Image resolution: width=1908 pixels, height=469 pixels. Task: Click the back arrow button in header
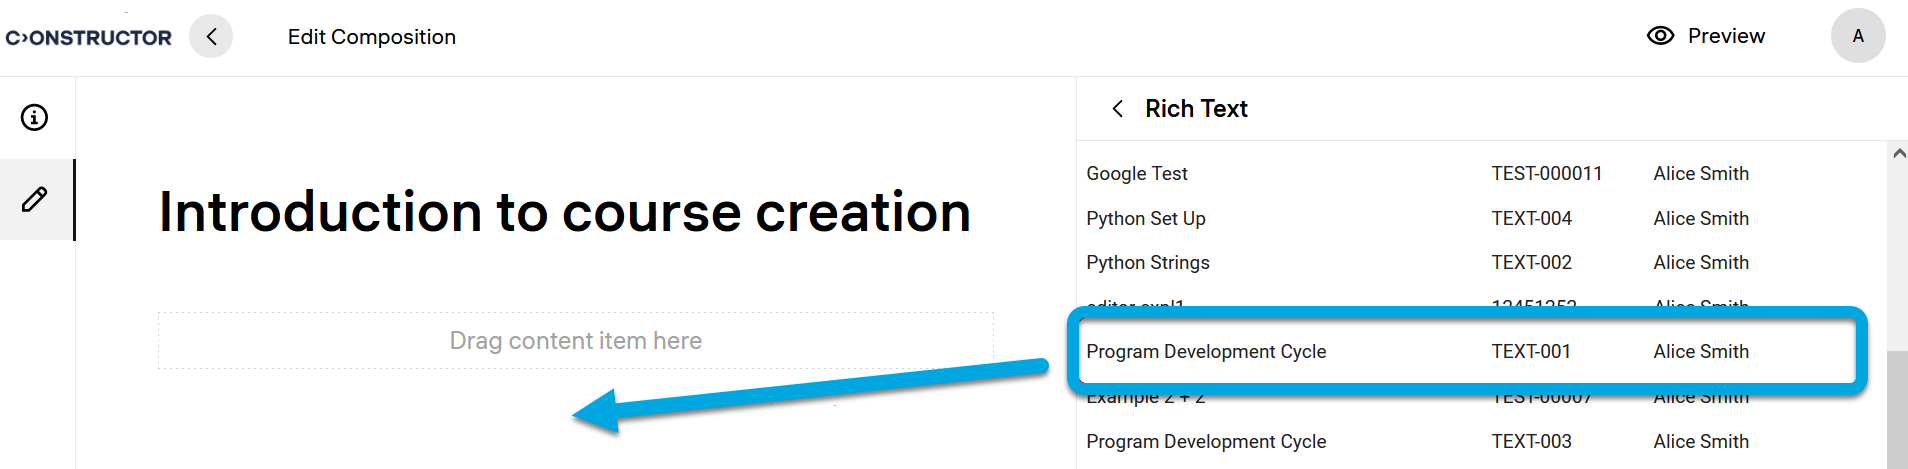tap(211, 37)
